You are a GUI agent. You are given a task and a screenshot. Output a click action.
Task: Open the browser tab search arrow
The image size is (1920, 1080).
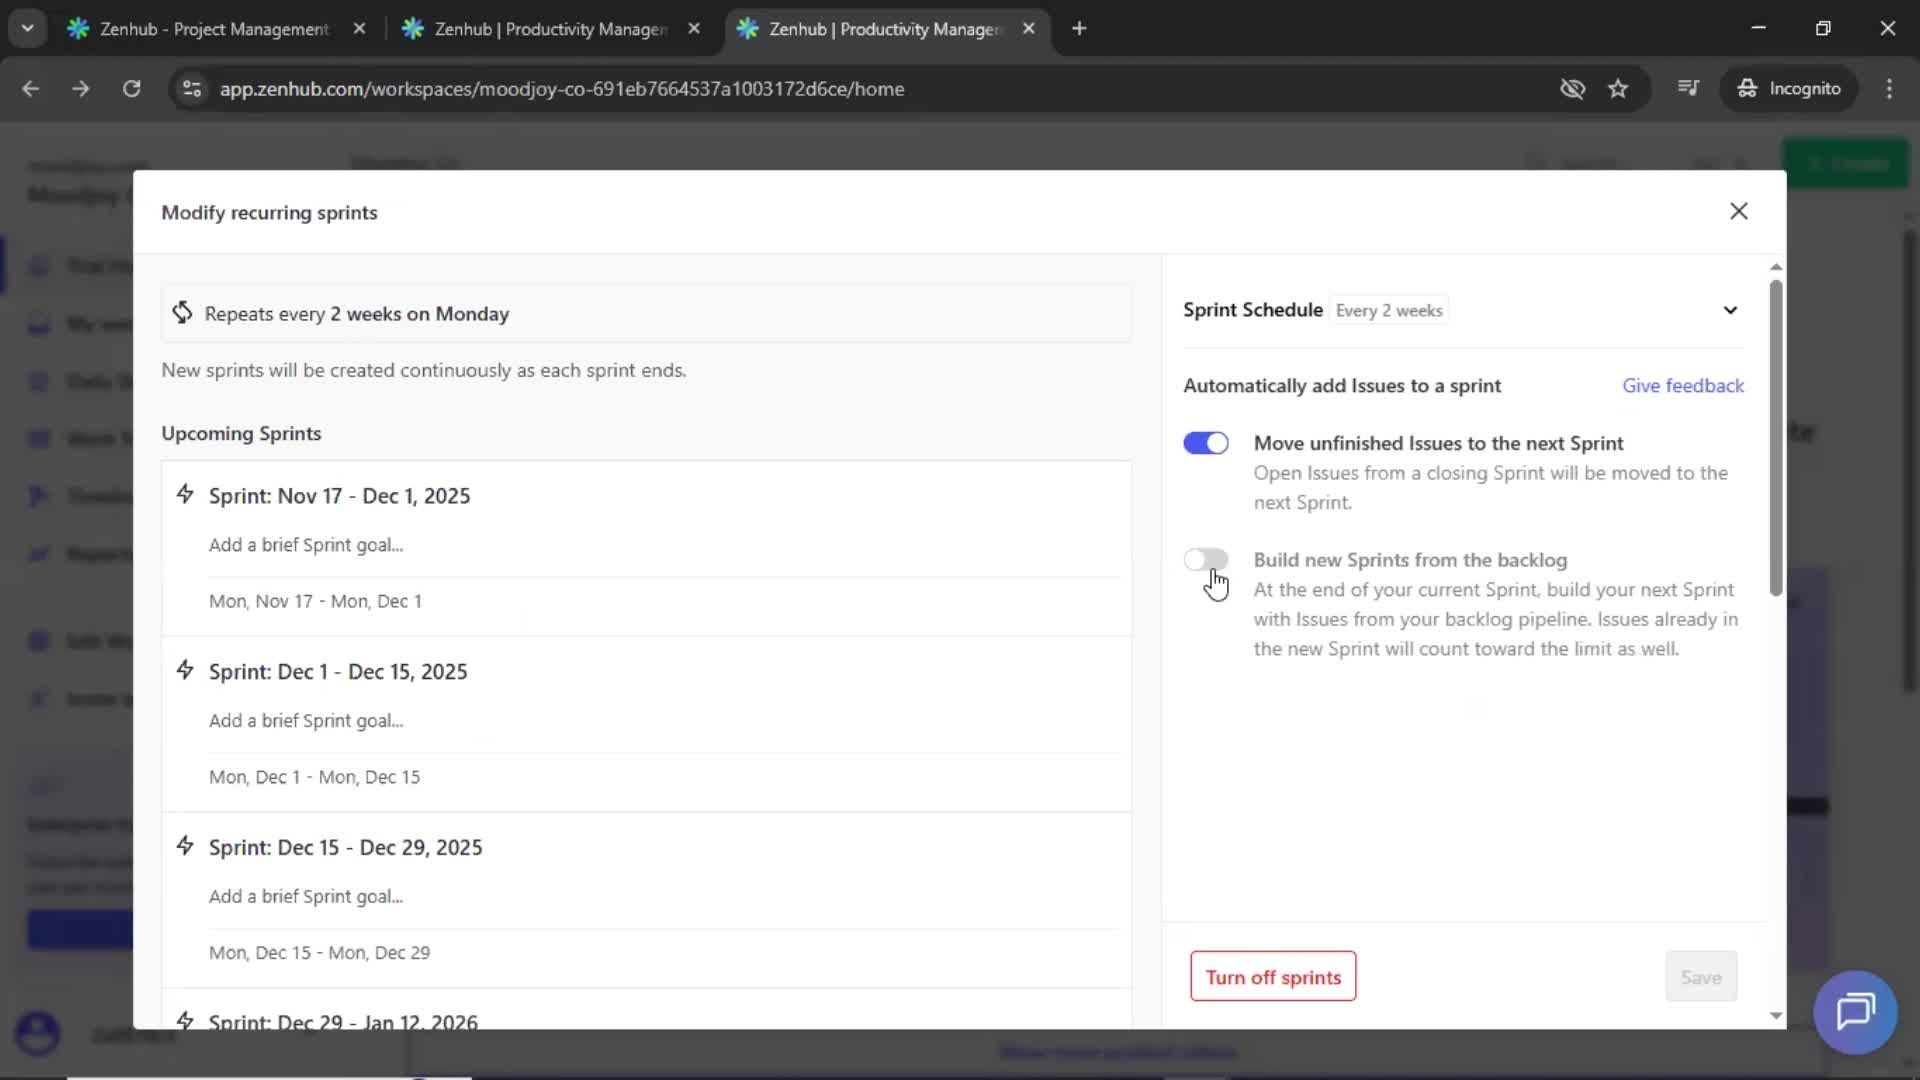(27, 28)
